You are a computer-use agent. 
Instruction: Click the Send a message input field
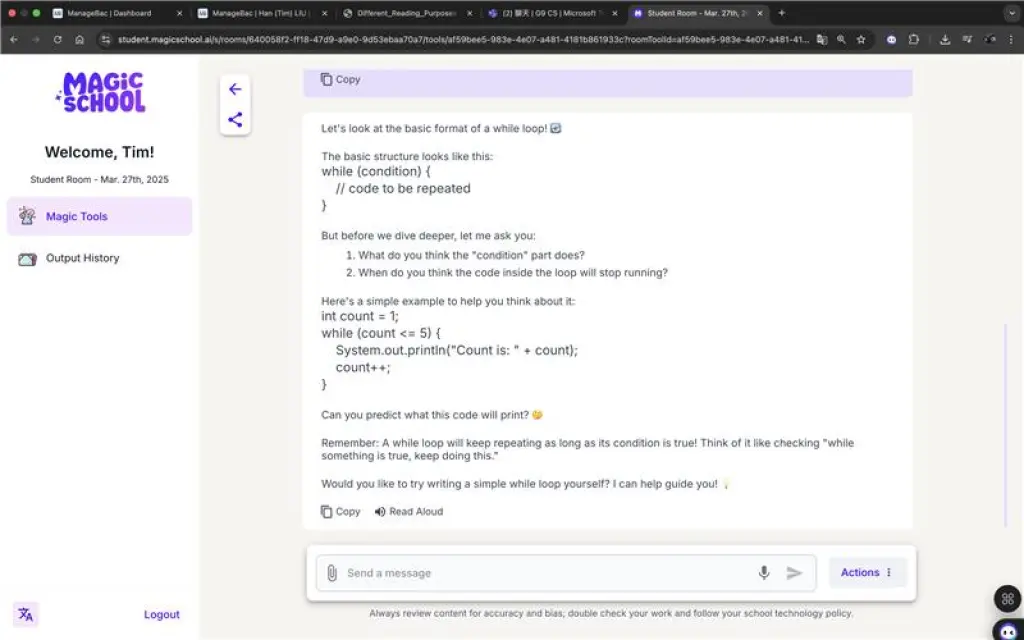tap(547, 573)
